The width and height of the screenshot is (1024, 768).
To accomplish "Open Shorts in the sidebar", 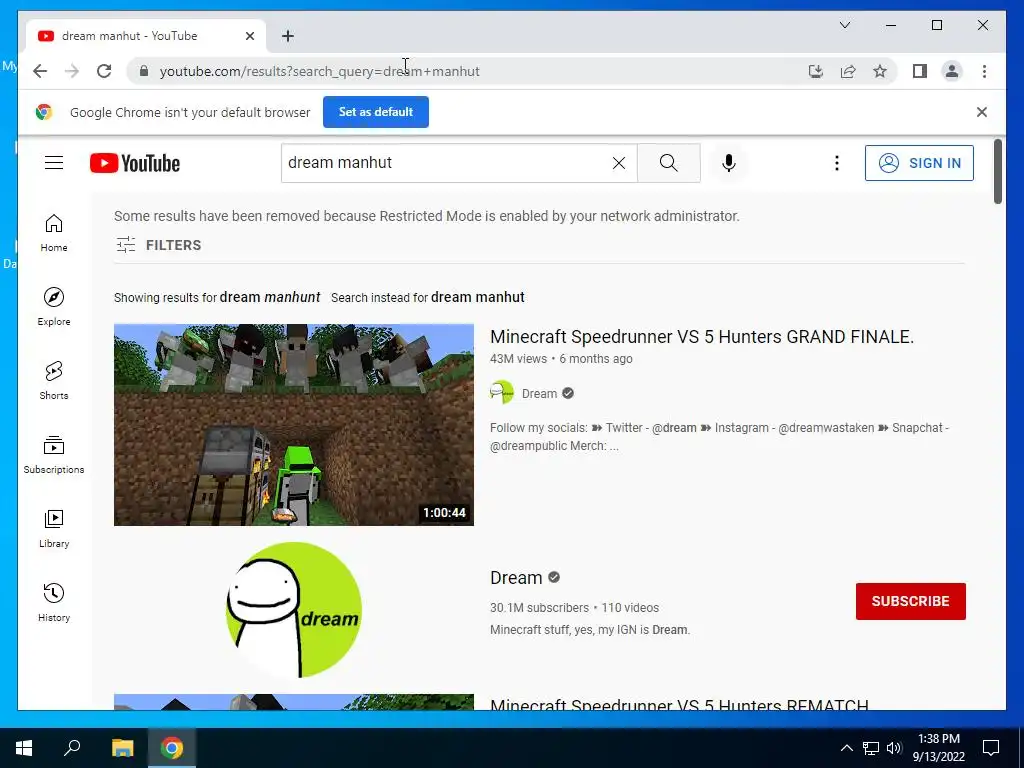I will pos(54,381).
